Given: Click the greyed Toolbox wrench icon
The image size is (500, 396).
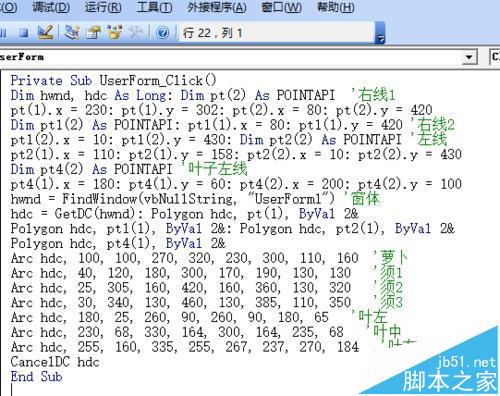Looking at the screenshot, I should click(x=136, y=32).
